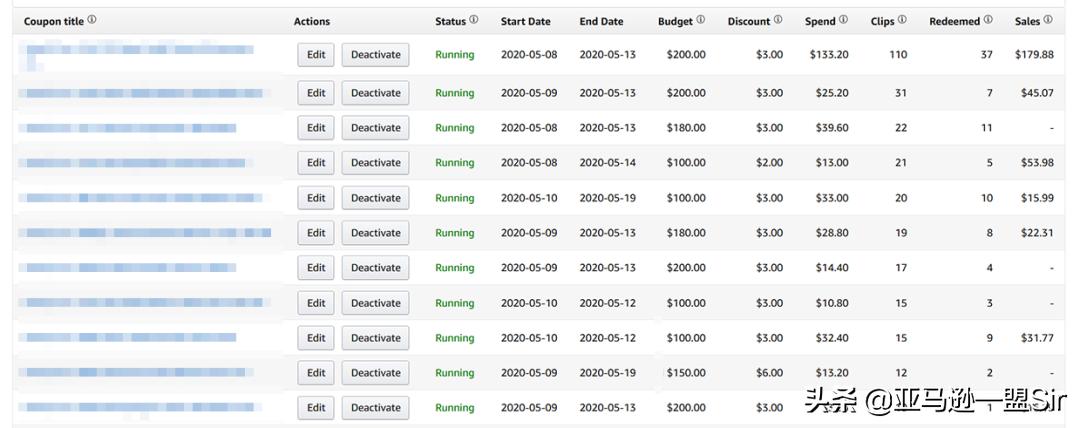1080x428 pixels.
Task: Click the End Date column header
Action: point(601,21)
